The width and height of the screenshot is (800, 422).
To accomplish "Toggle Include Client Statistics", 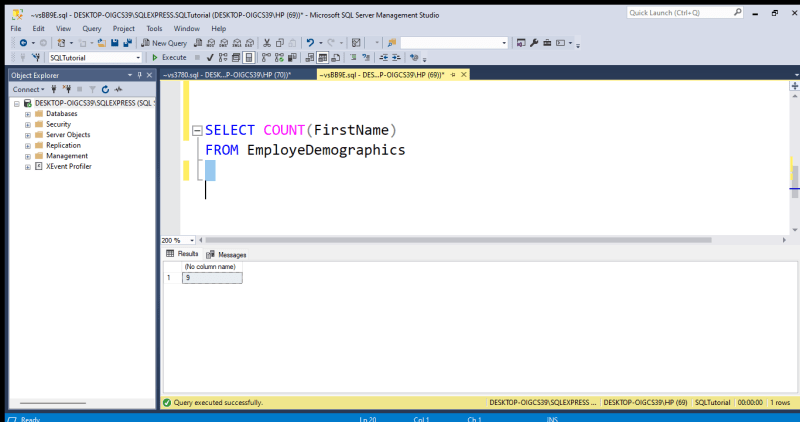I will [x=292, y=58].
